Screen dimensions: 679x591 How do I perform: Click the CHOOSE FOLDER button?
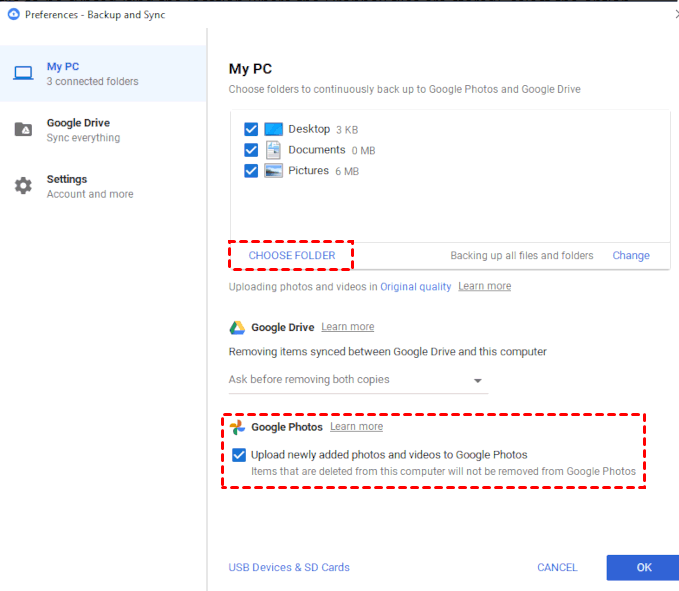[291, 255]
